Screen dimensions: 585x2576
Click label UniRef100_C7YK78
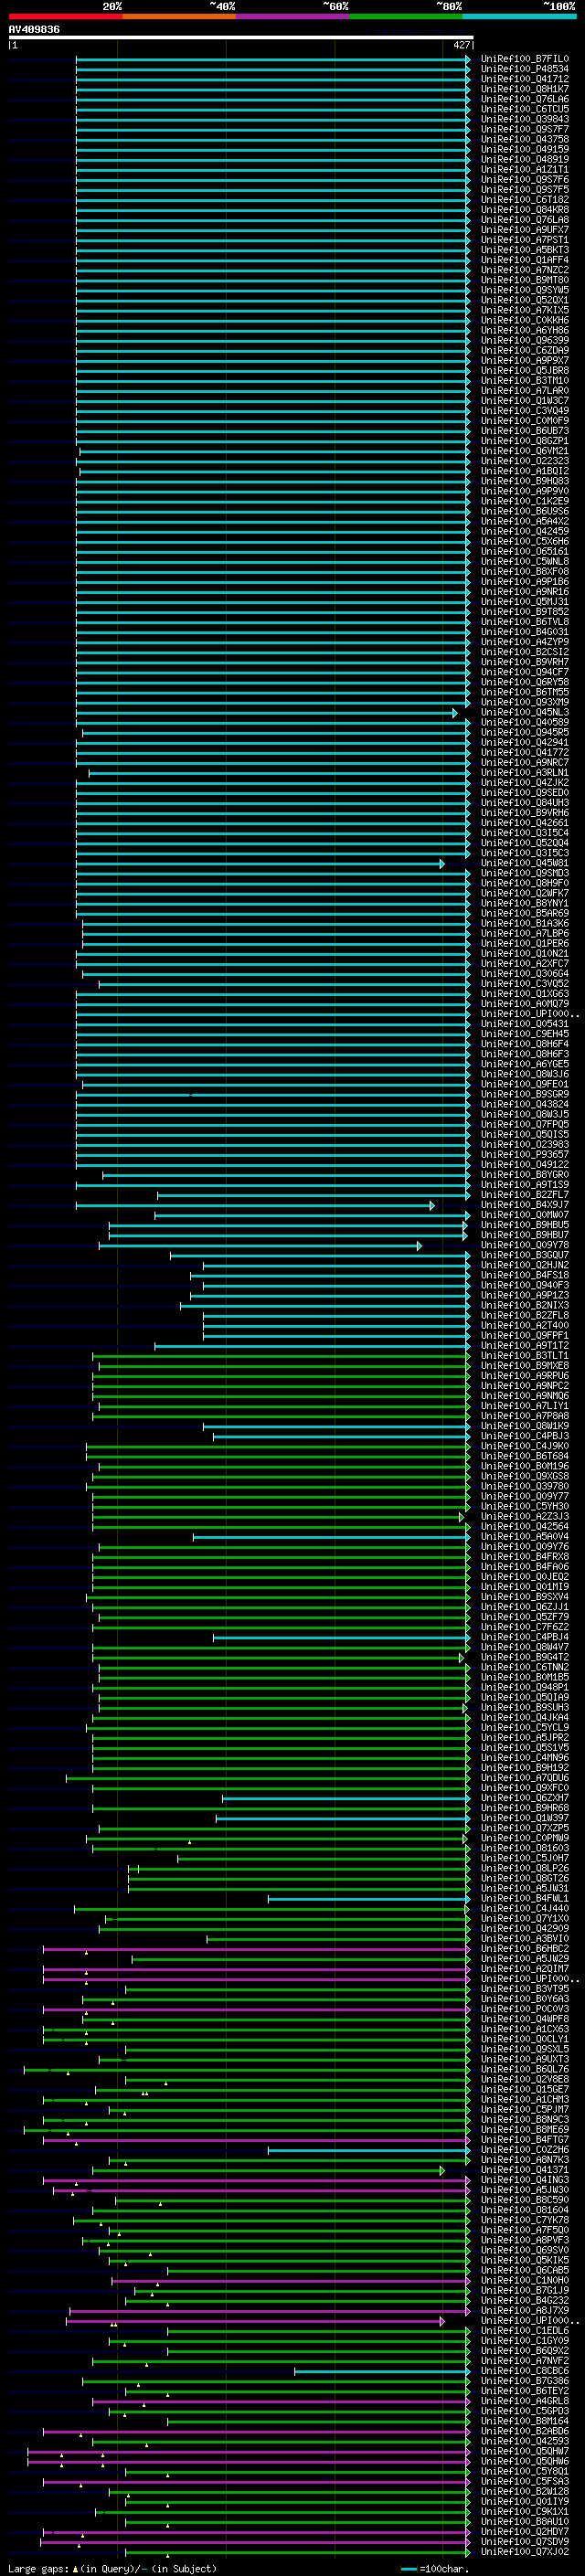pos(524,2220)
